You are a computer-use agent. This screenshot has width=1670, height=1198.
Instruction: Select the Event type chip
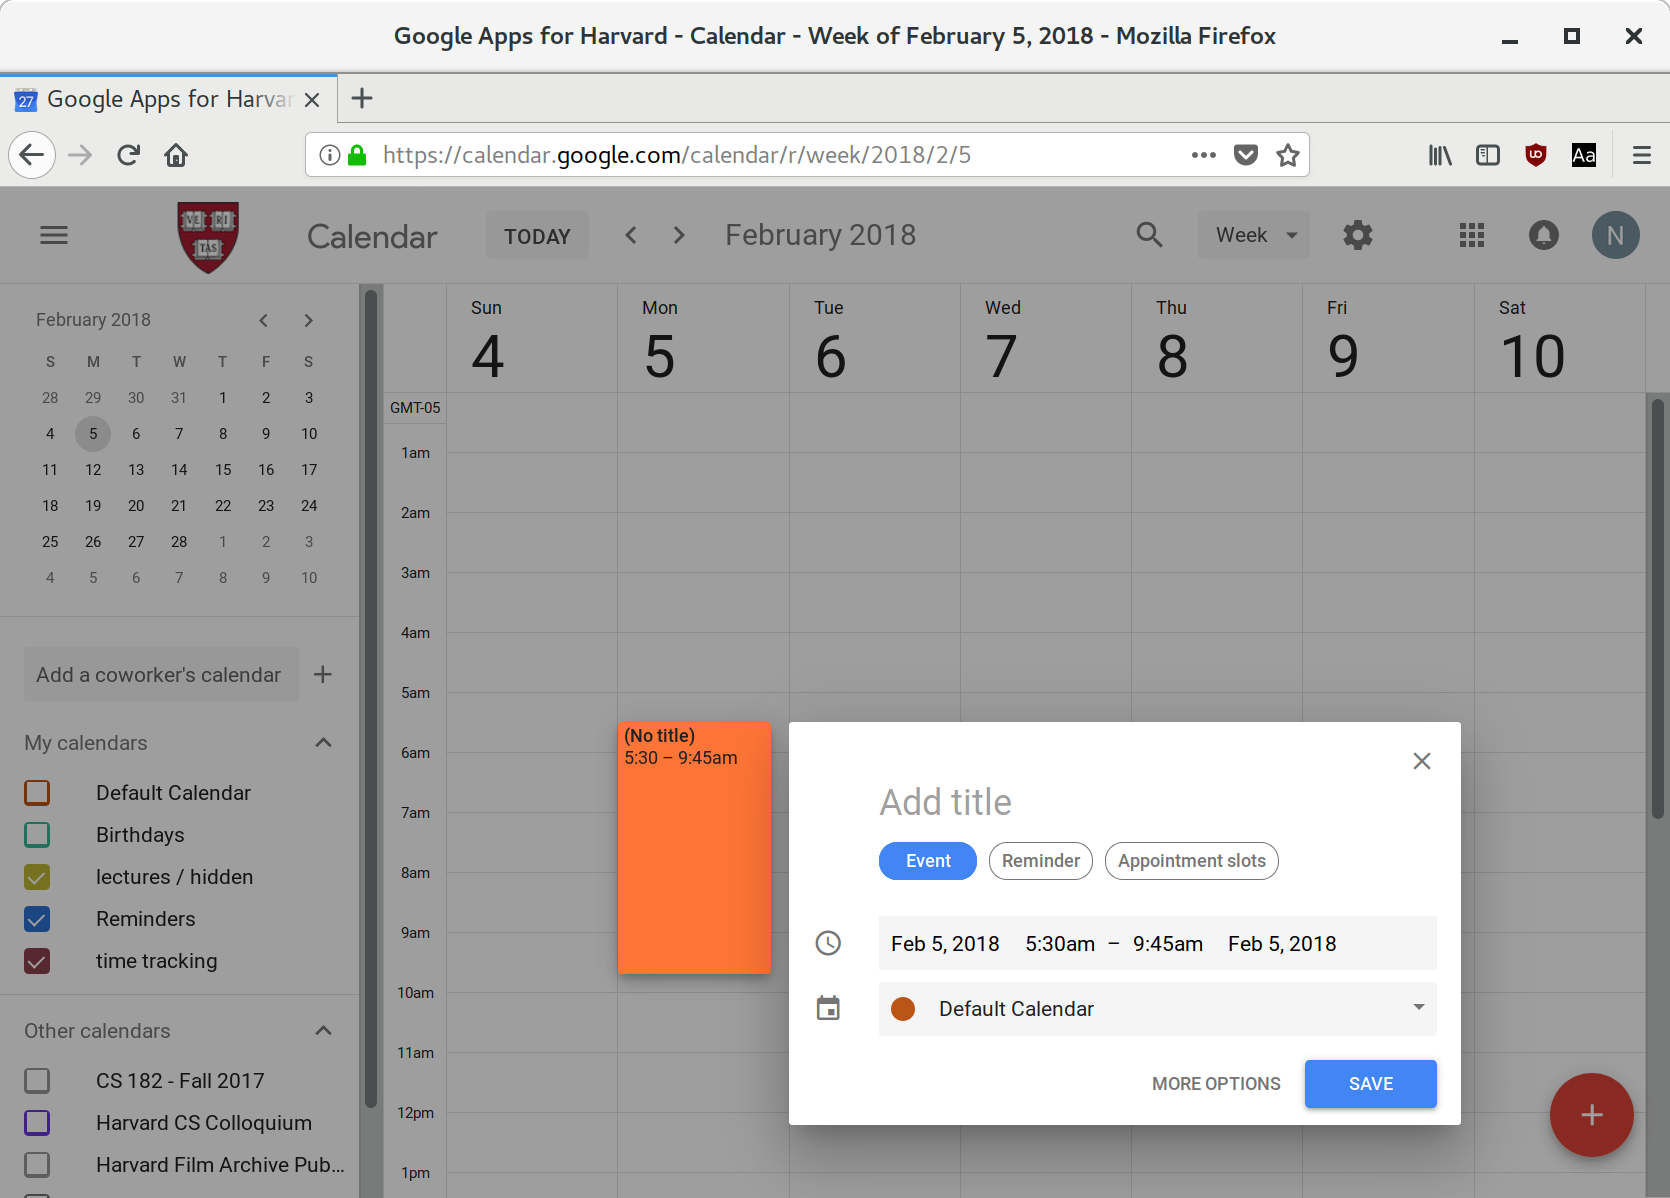tap(928, 861)
